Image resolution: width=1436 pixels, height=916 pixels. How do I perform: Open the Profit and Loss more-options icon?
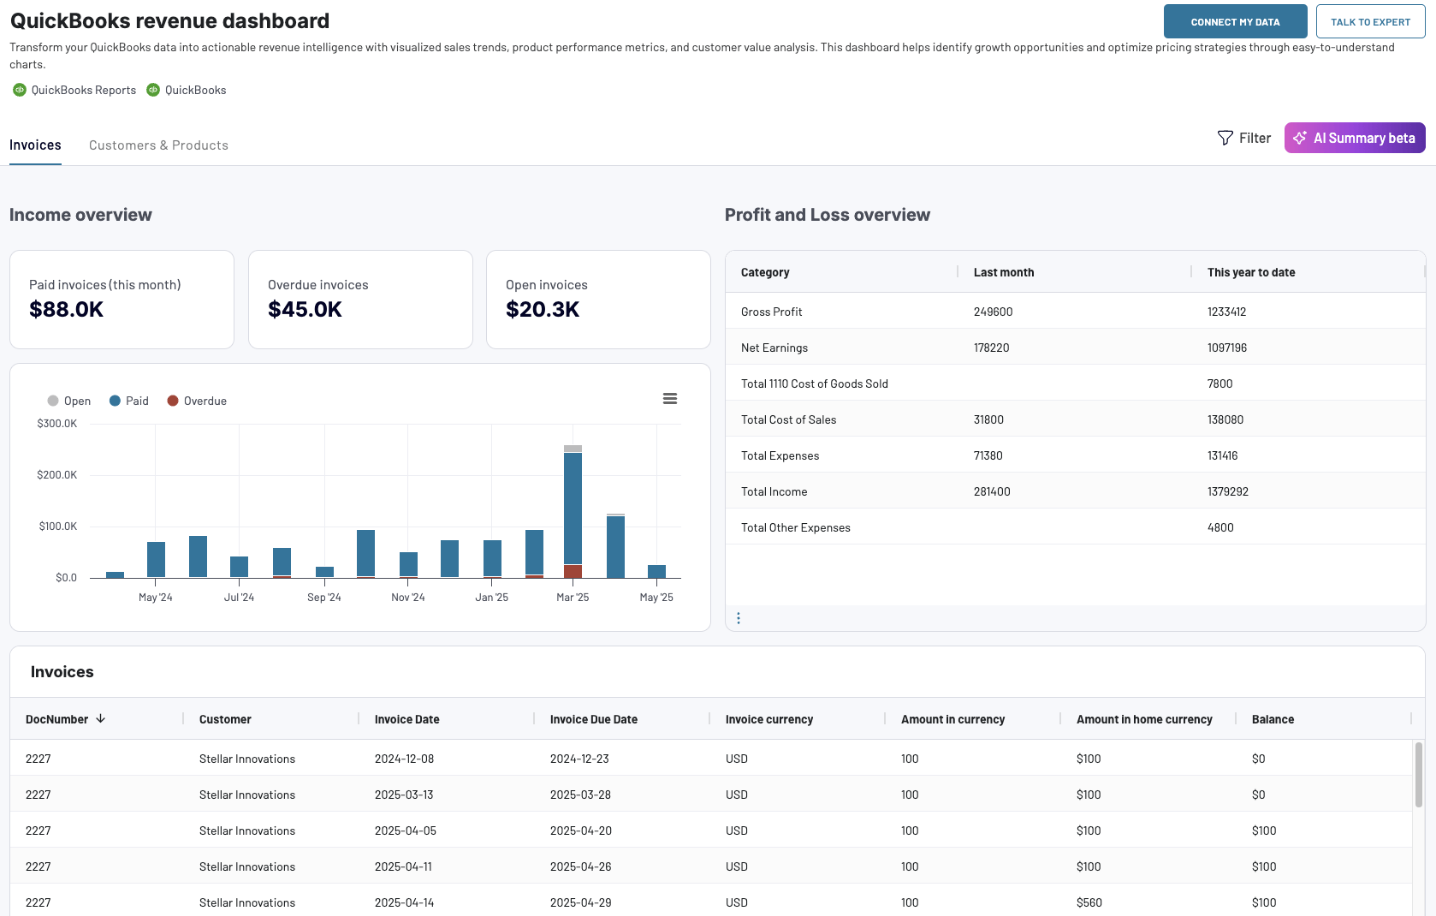click(x=739, y=617)
